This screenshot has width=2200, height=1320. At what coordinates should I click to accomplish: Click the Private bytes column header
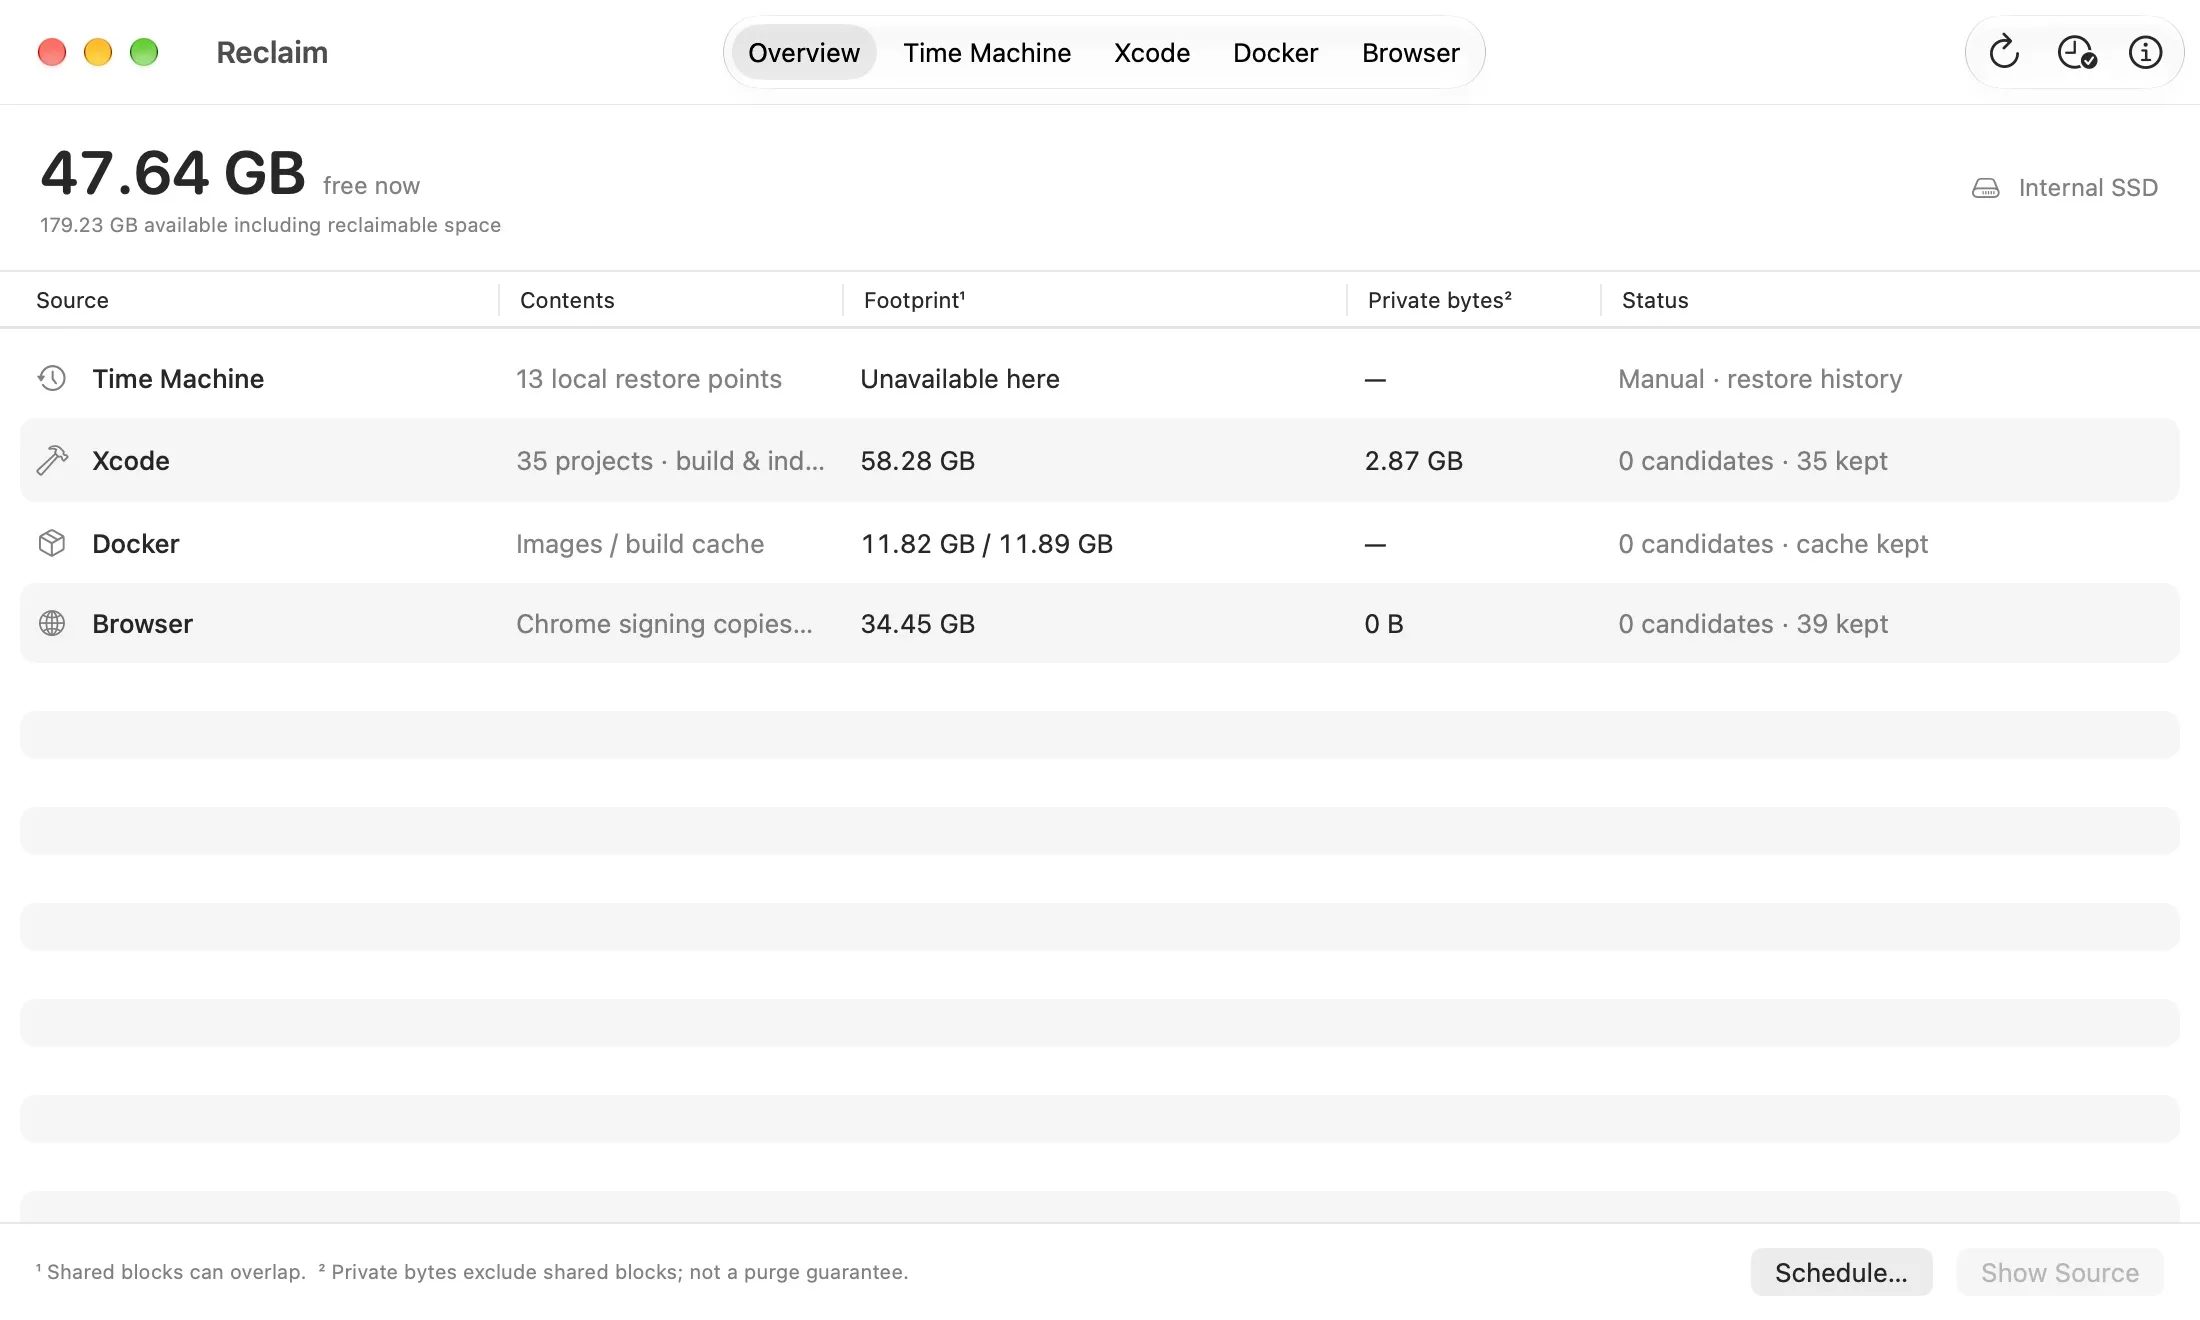1440,300
